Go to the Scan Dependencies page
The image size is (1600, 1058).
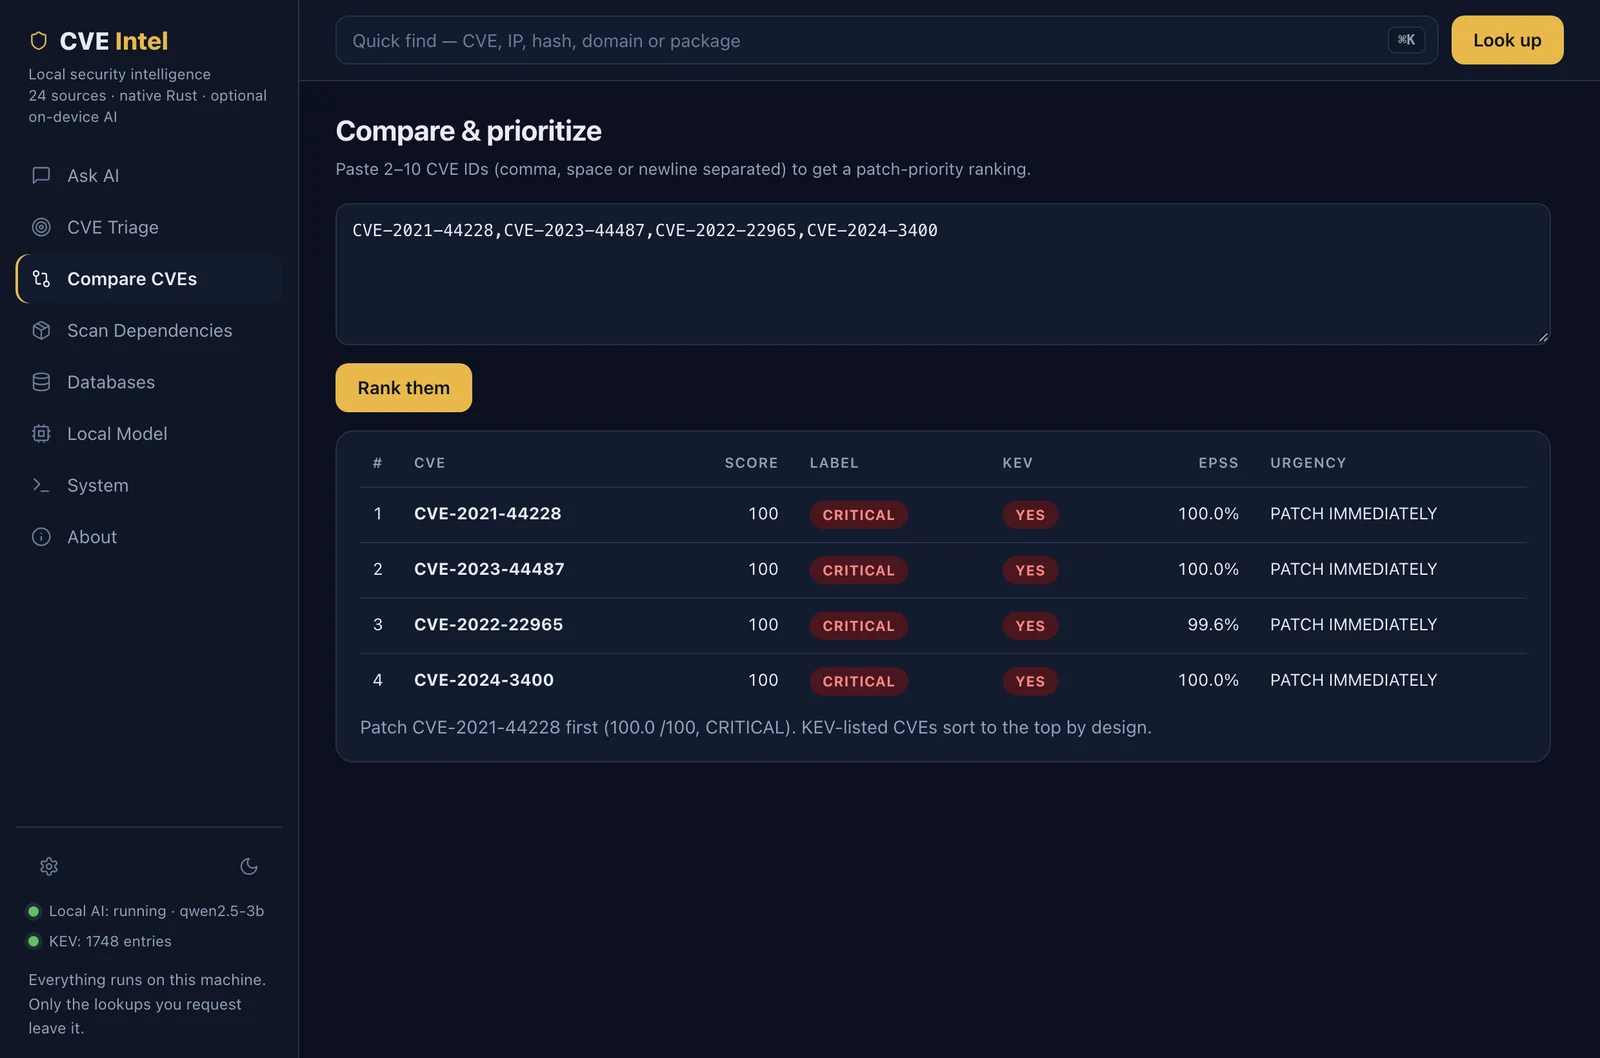pyautogui.click(x=149, y=330)
